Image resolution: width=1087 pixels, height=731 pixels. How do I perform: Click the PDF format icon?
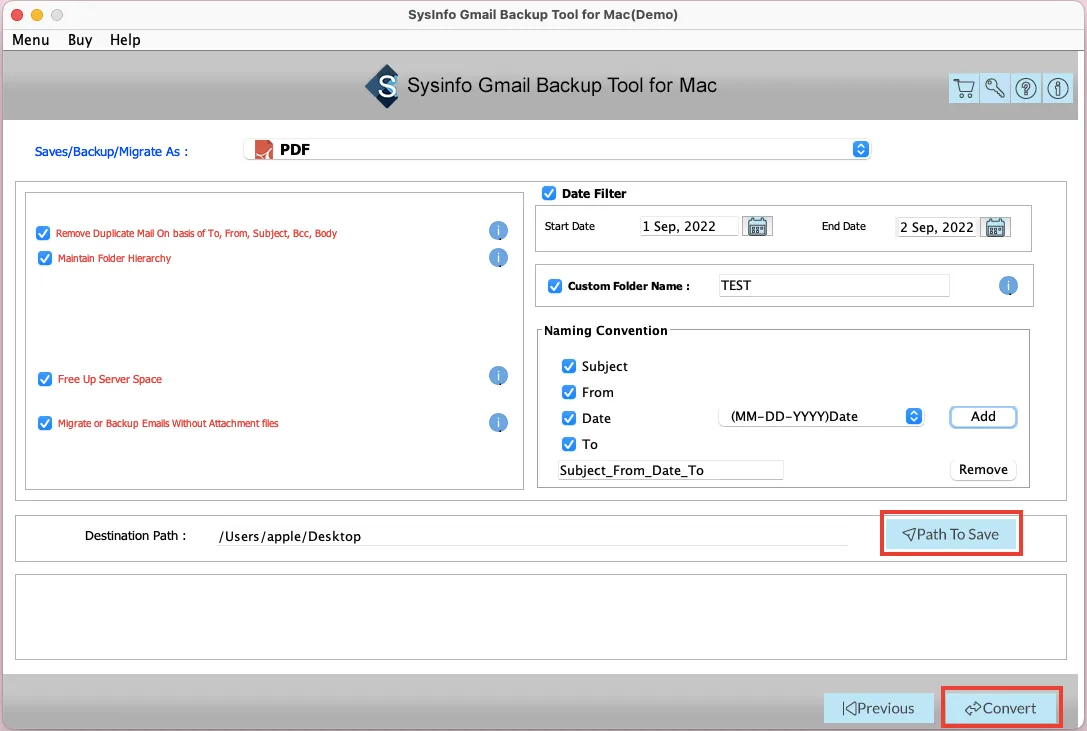pyautogui.click(x=263, y=150)
